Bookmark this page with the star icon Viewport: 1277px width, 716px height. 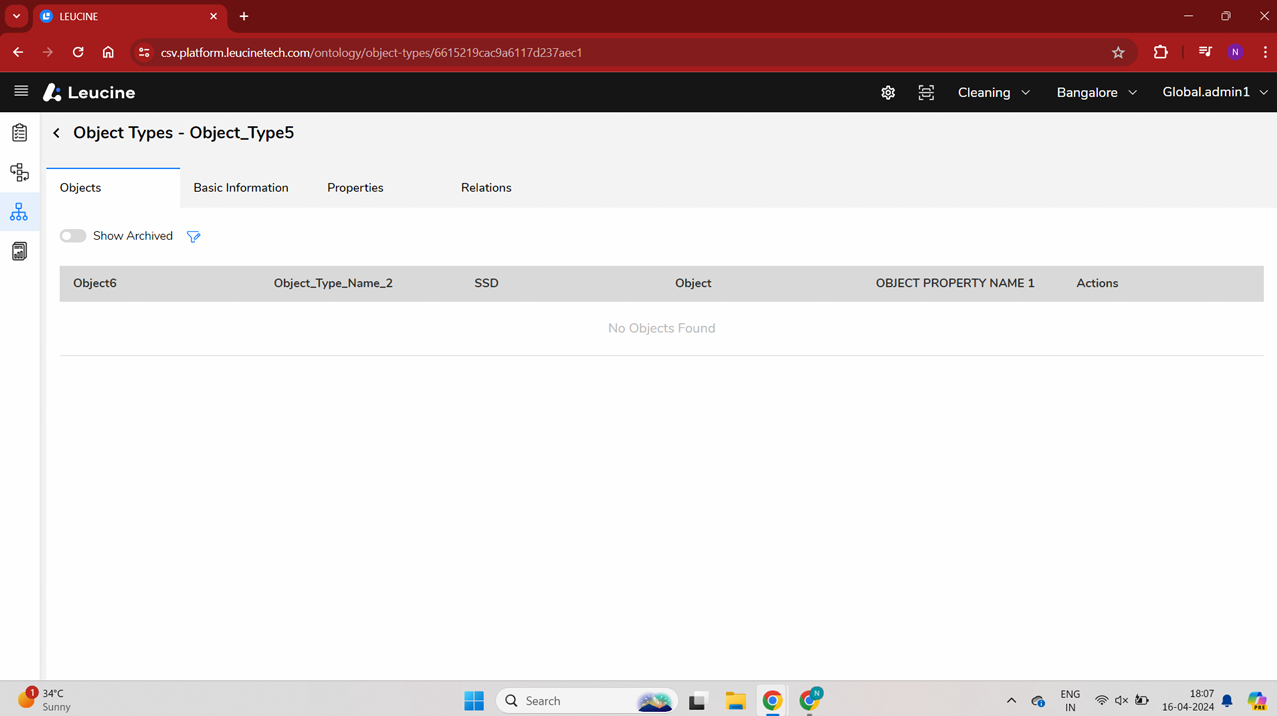pos(1118,52)
